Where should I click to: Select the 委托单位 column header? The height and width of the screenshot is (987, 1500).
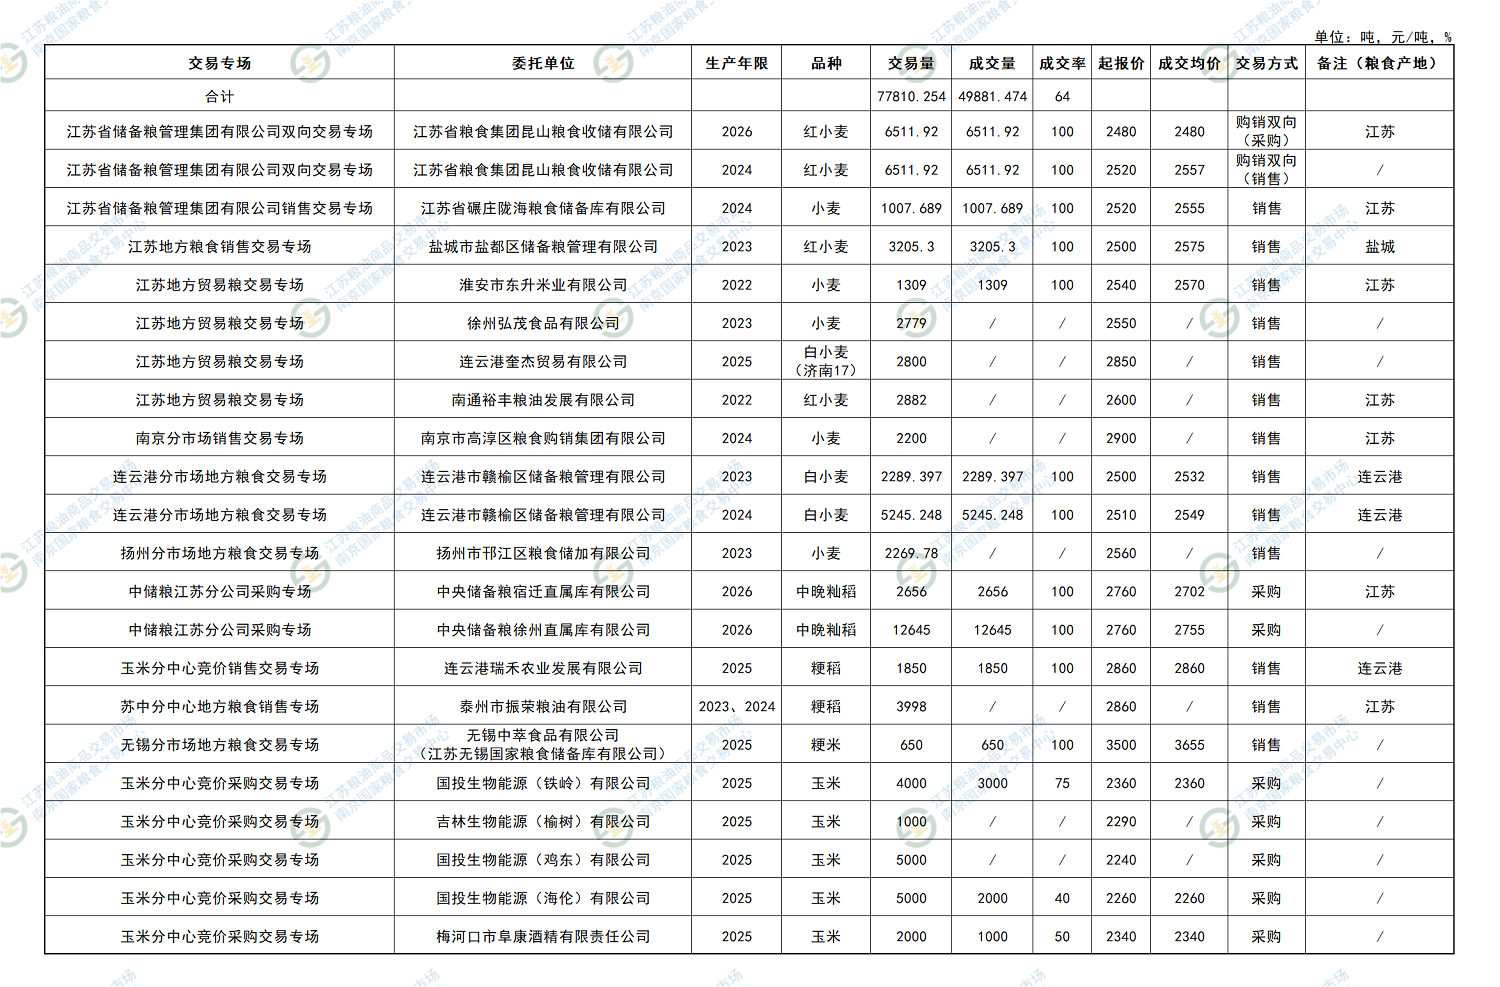pyautogui.click(x=543, y=63)
